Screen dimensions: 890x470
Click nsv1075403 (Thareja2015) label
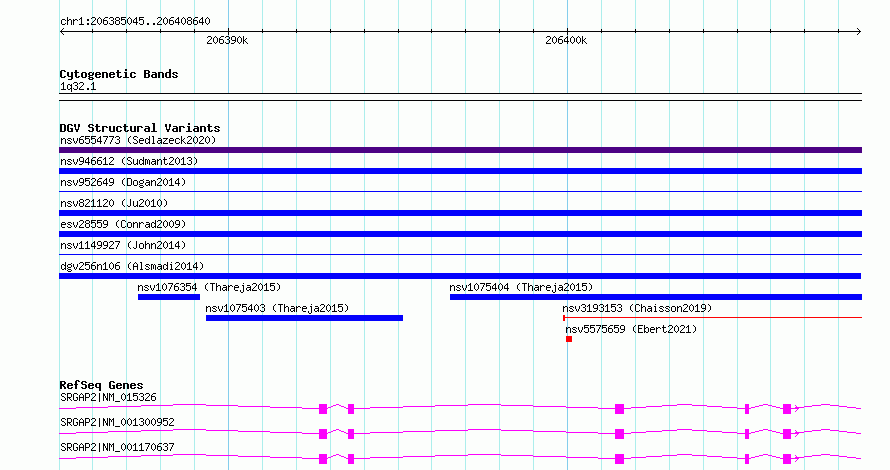click(x=277, y=308)
